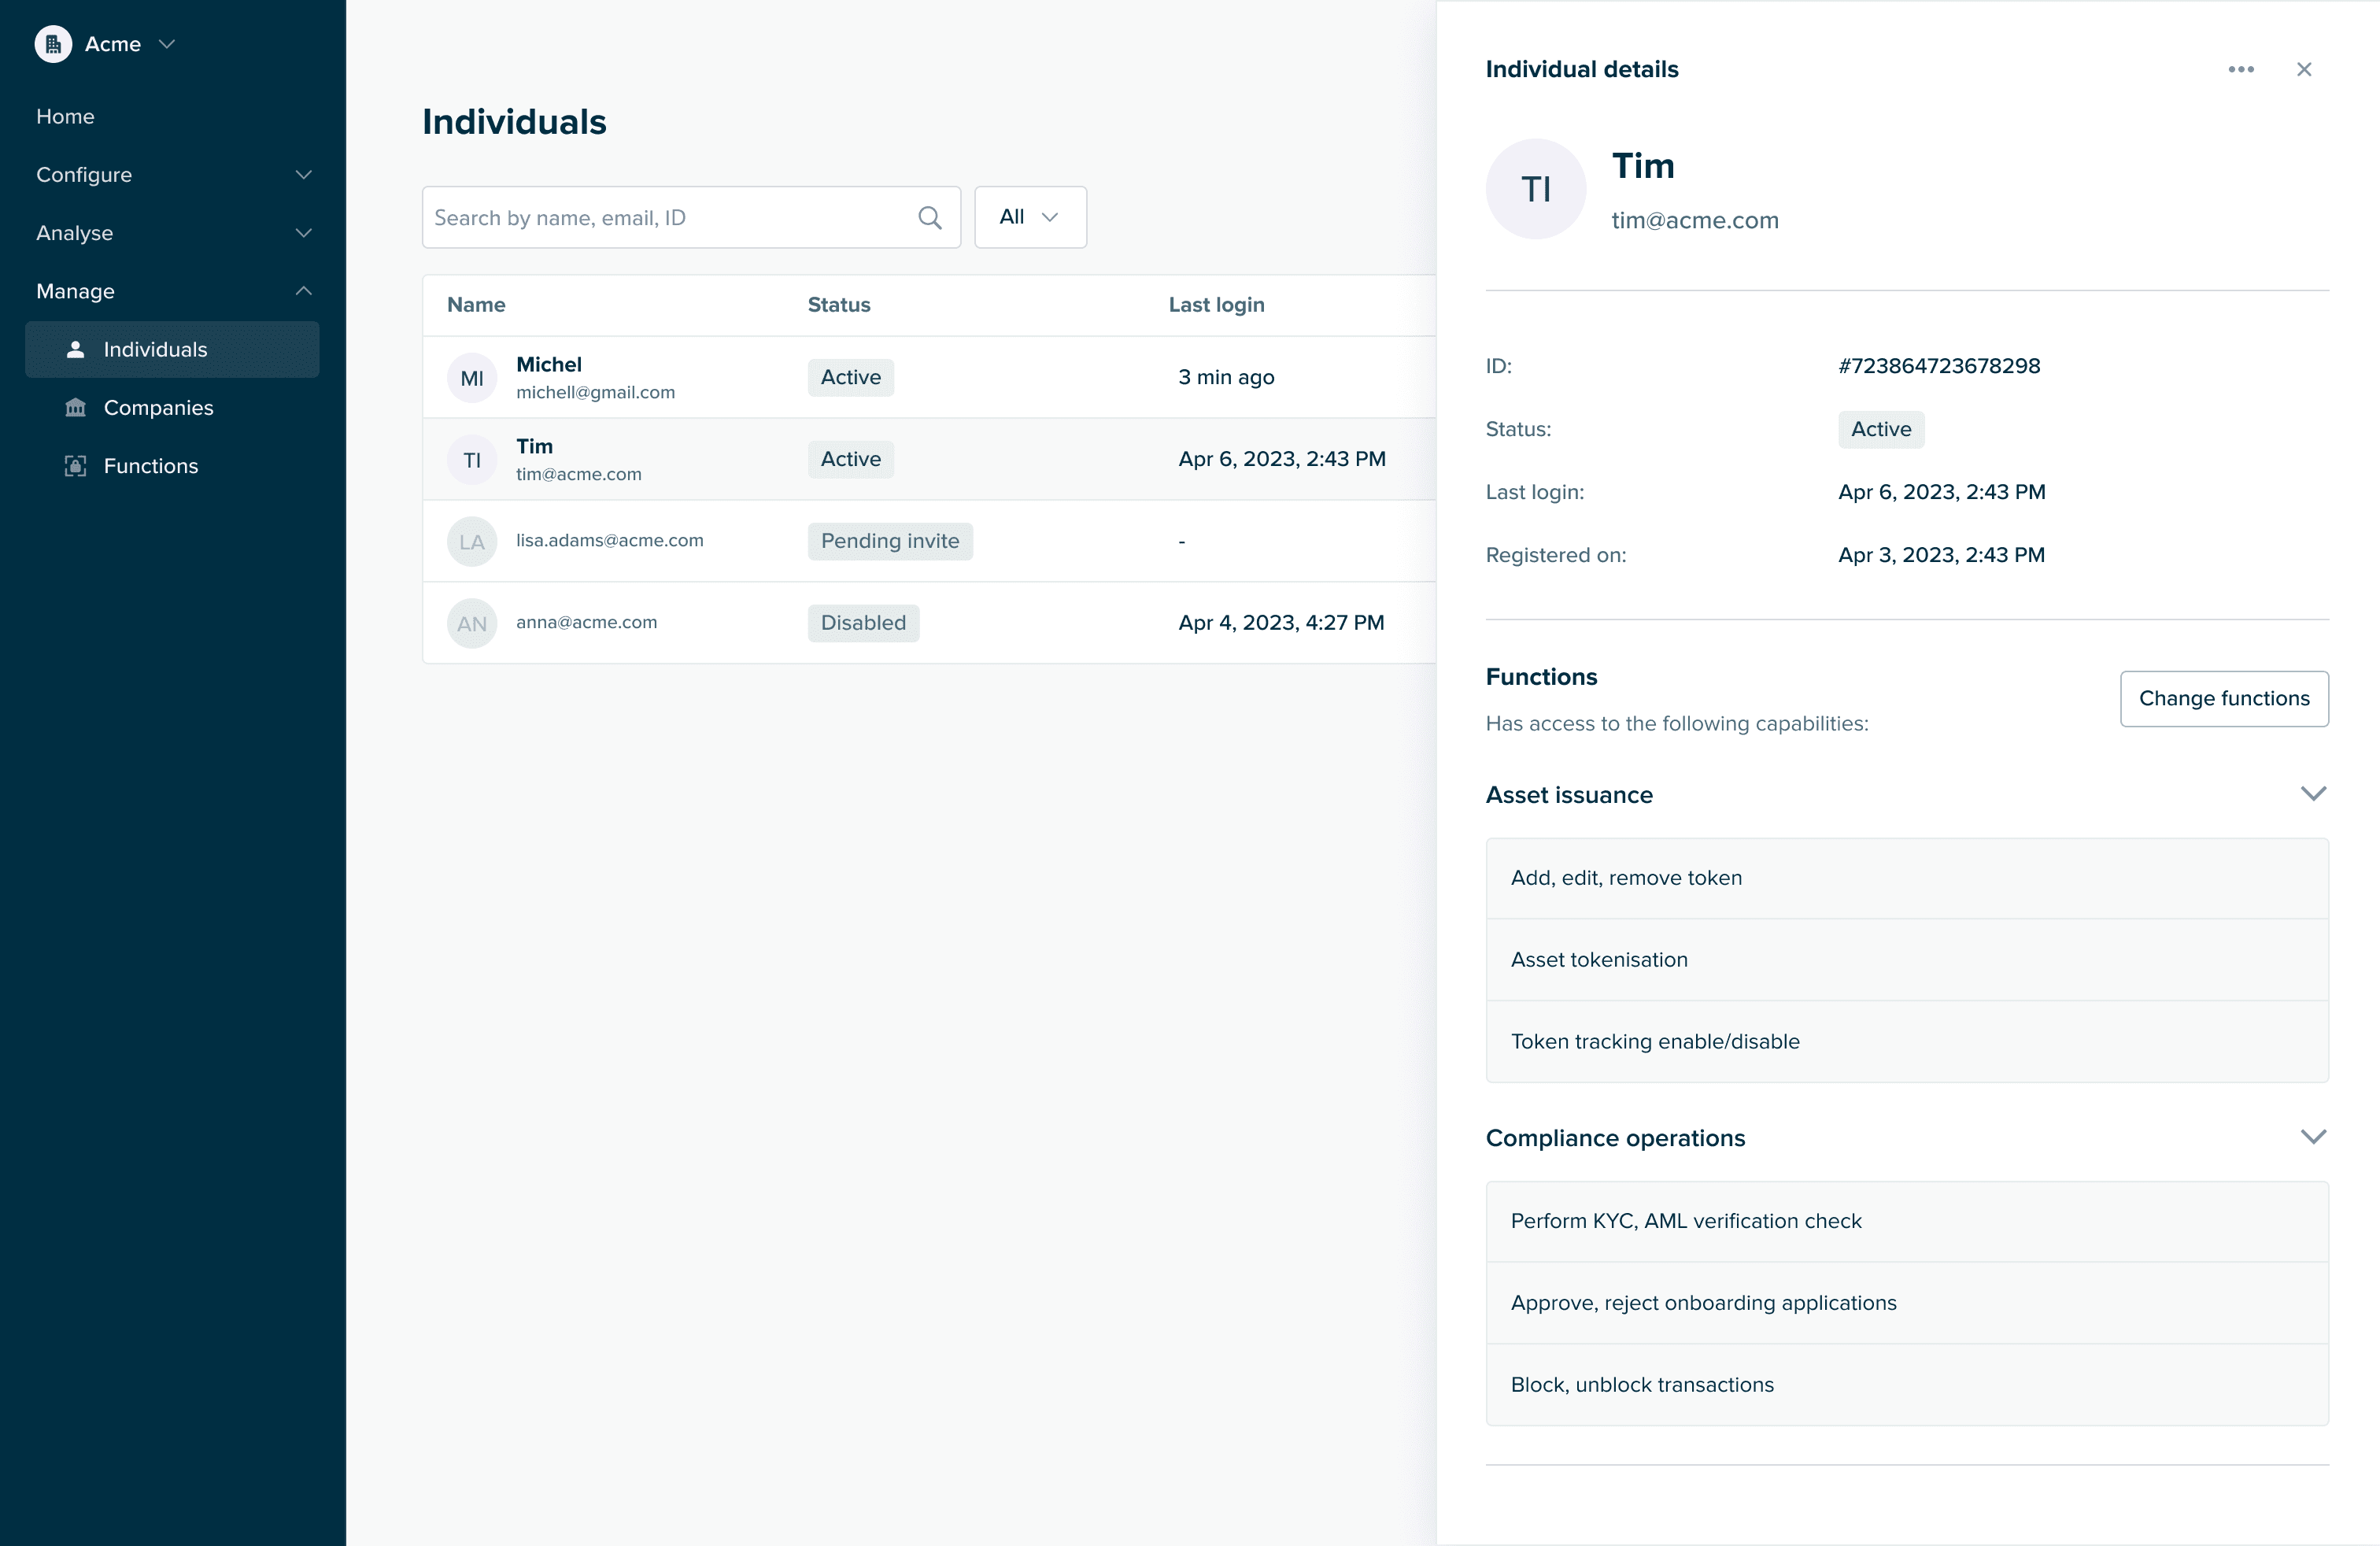Click Tim's last login cell in table
This screenshot has height=1546, width=2380.
tap(1281, 459)
